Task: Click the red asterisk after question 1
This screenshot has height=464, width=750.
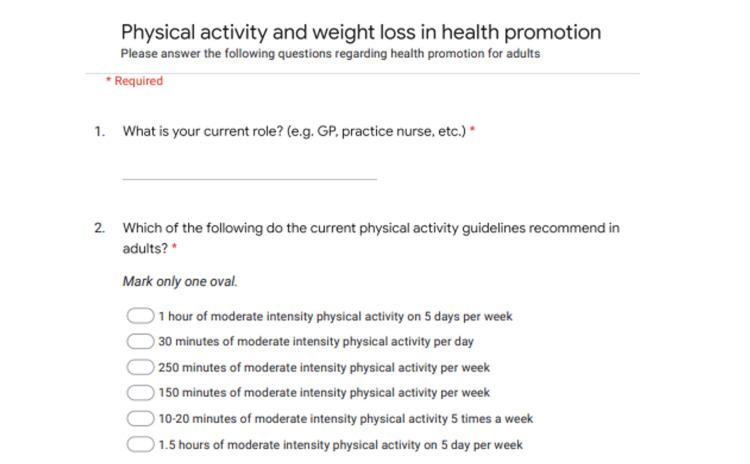Action: click(473, 129)
